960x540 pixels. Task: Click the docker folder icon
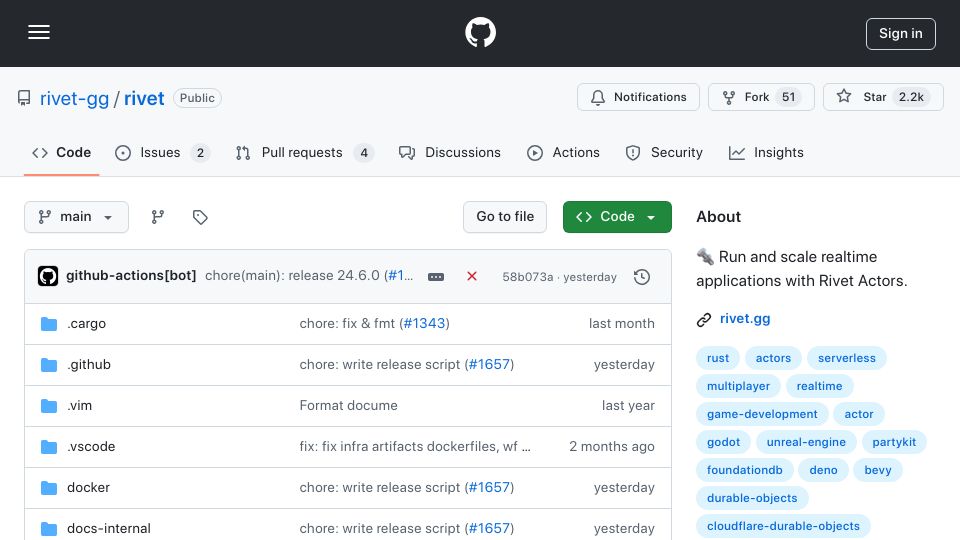[x=49, y=488]
